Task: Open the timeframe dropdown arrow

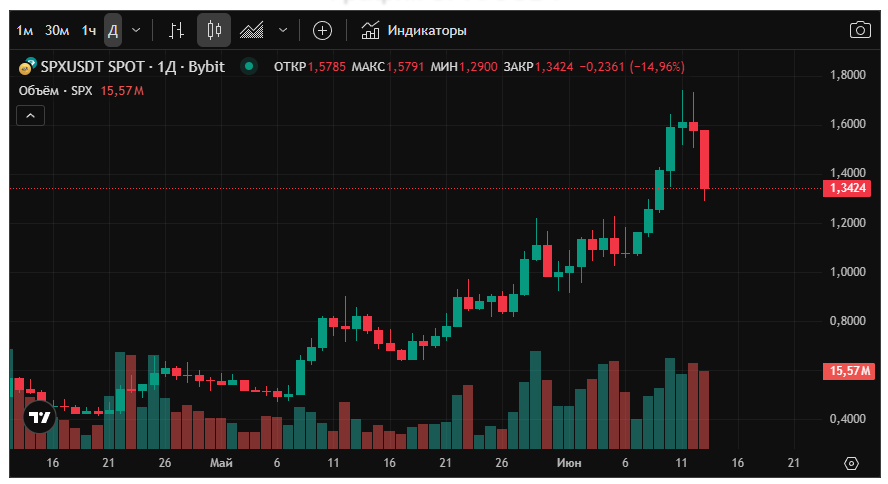Action: tap(136, 31)
